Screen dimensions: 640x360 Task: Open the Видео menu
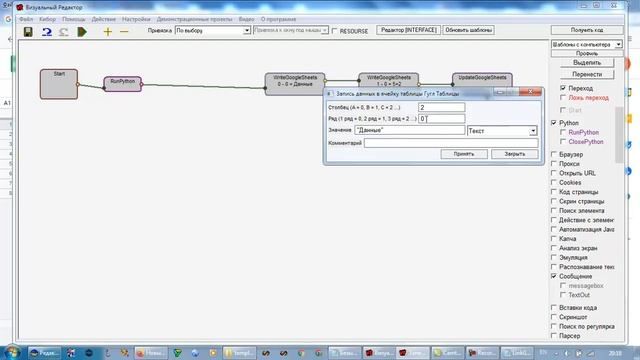(246, 19)
